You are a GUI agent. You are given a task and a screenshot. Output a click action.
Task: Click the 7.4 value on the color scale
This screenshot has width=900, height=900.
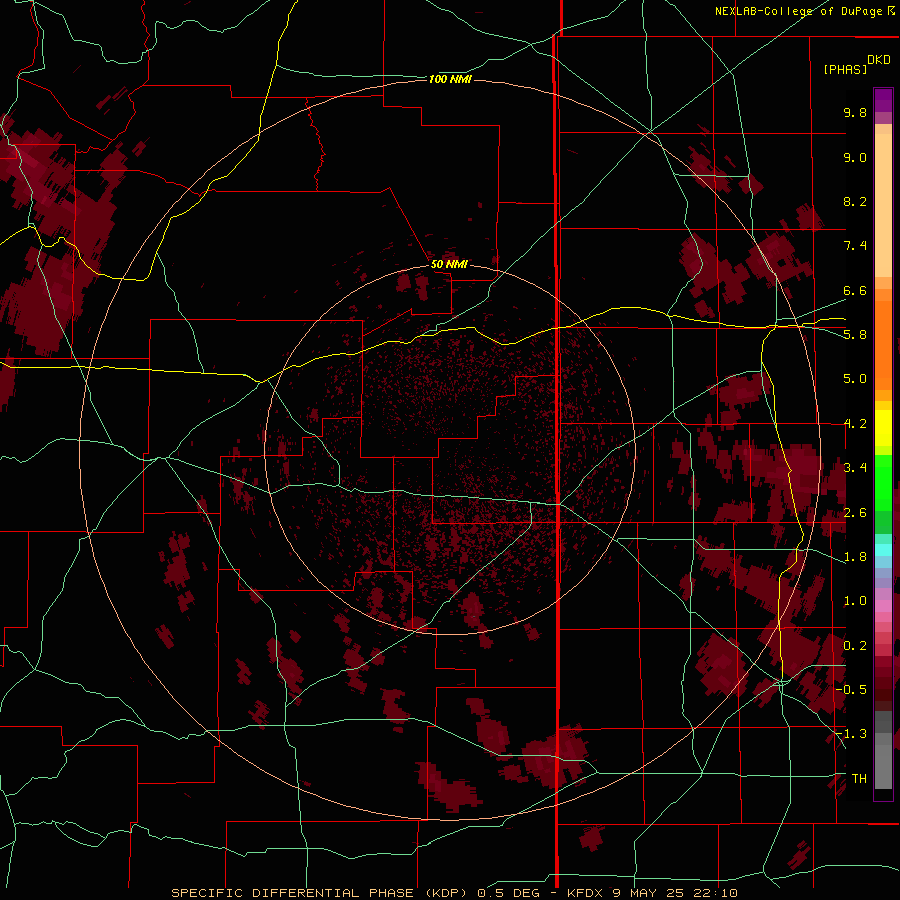click(855, 246)
